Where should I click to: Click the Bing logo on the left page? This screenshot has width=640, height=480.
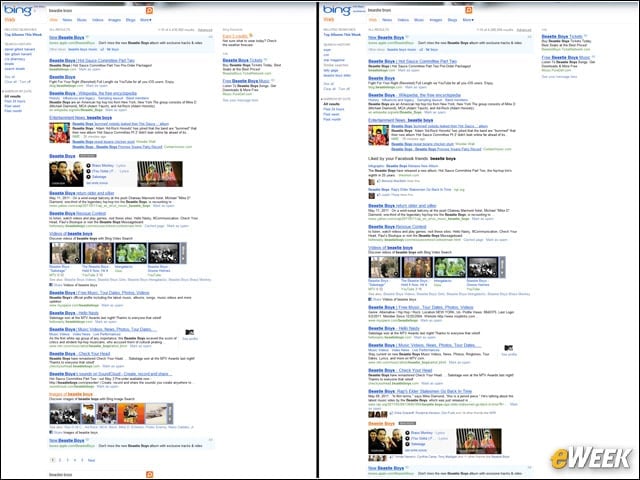click(18, 10)
